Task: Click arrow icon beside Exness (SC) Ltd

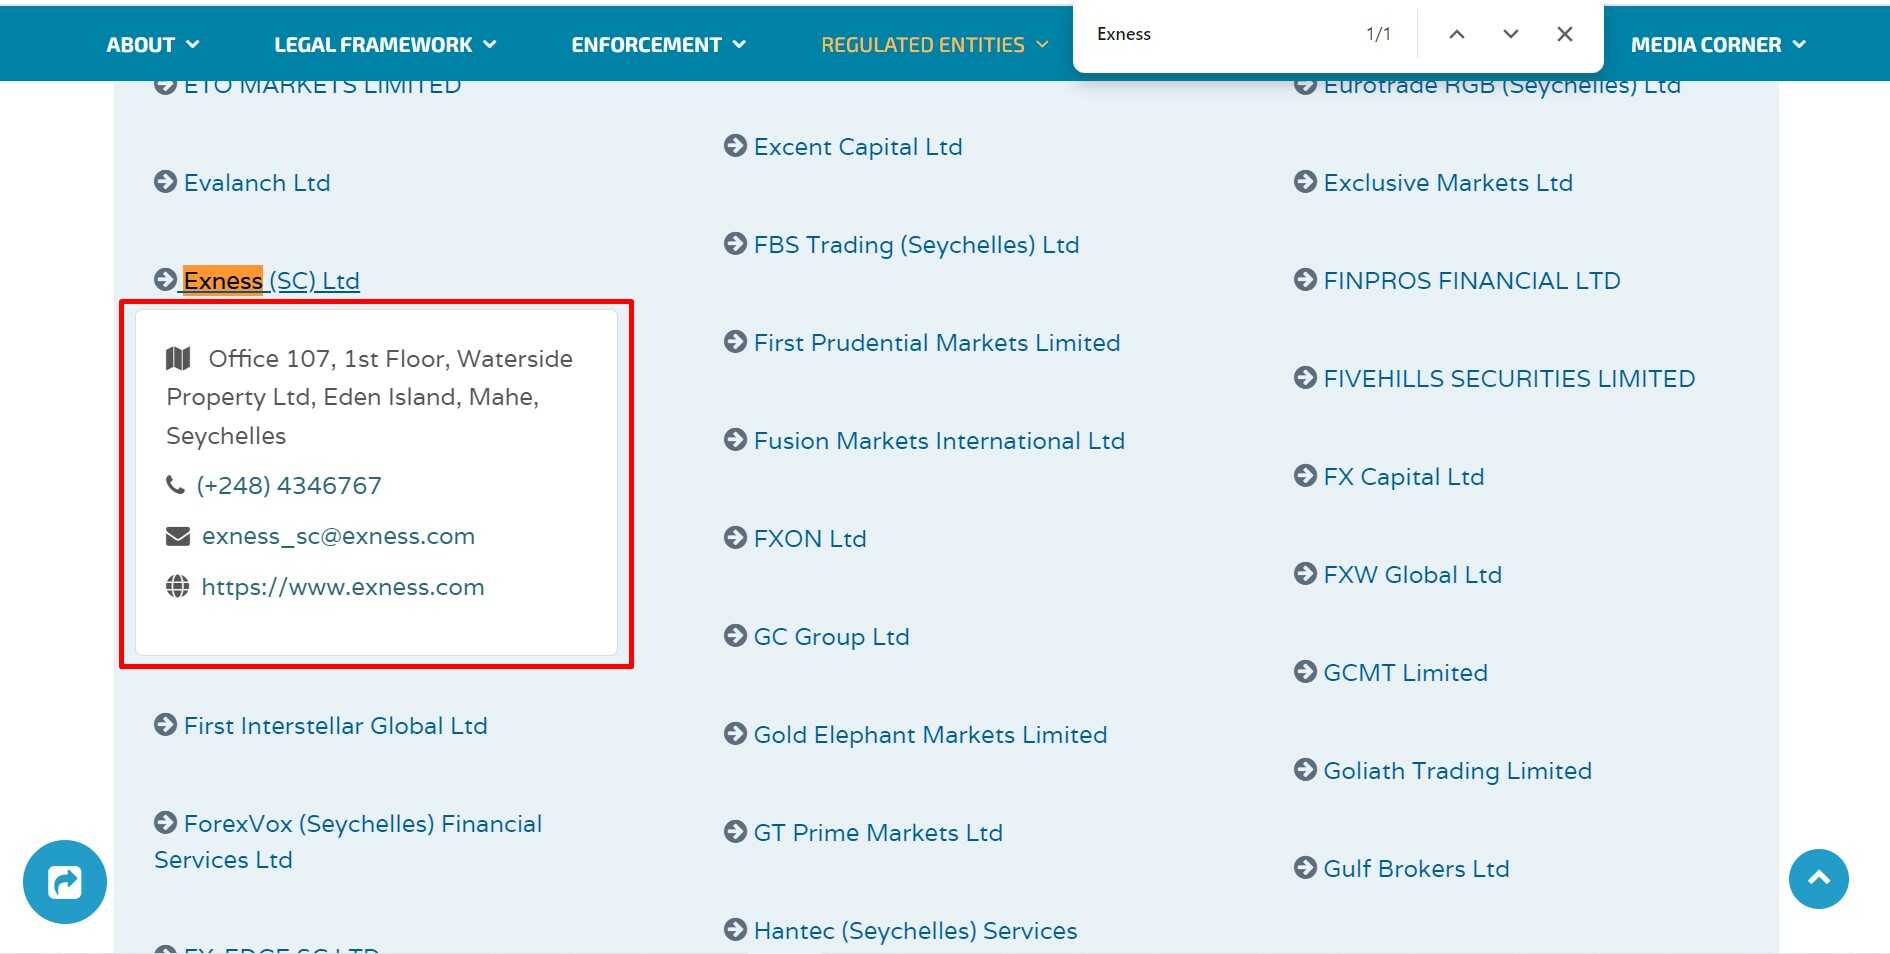Action: coord(165,280)
